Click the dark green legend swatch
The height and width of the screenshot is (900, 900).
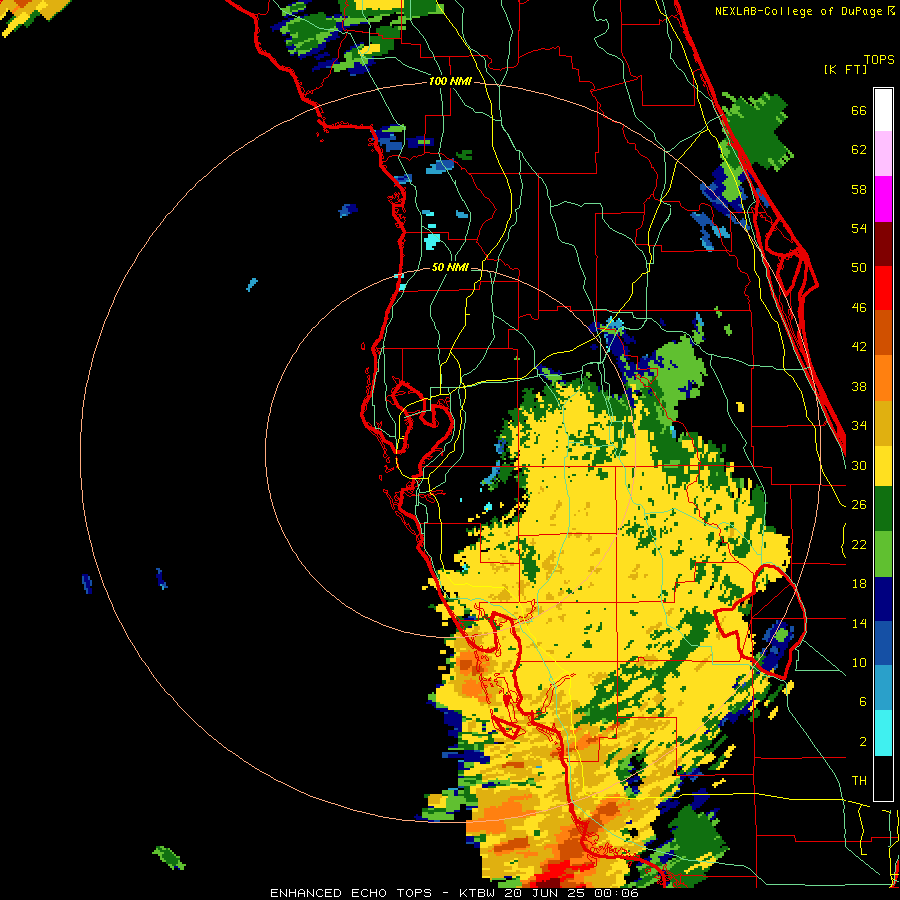click(883, 509)
